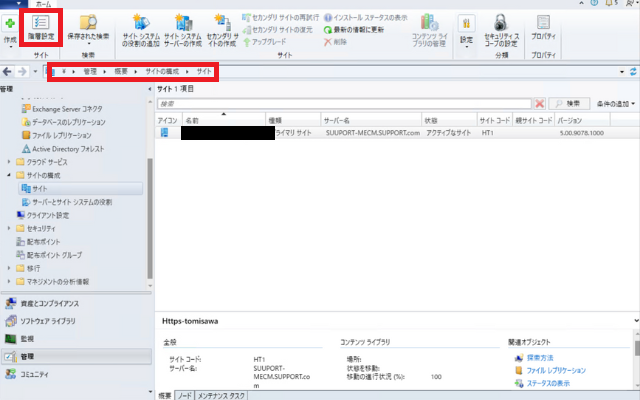Switch to the メンテナンス タスク tab

coord(223,395)
